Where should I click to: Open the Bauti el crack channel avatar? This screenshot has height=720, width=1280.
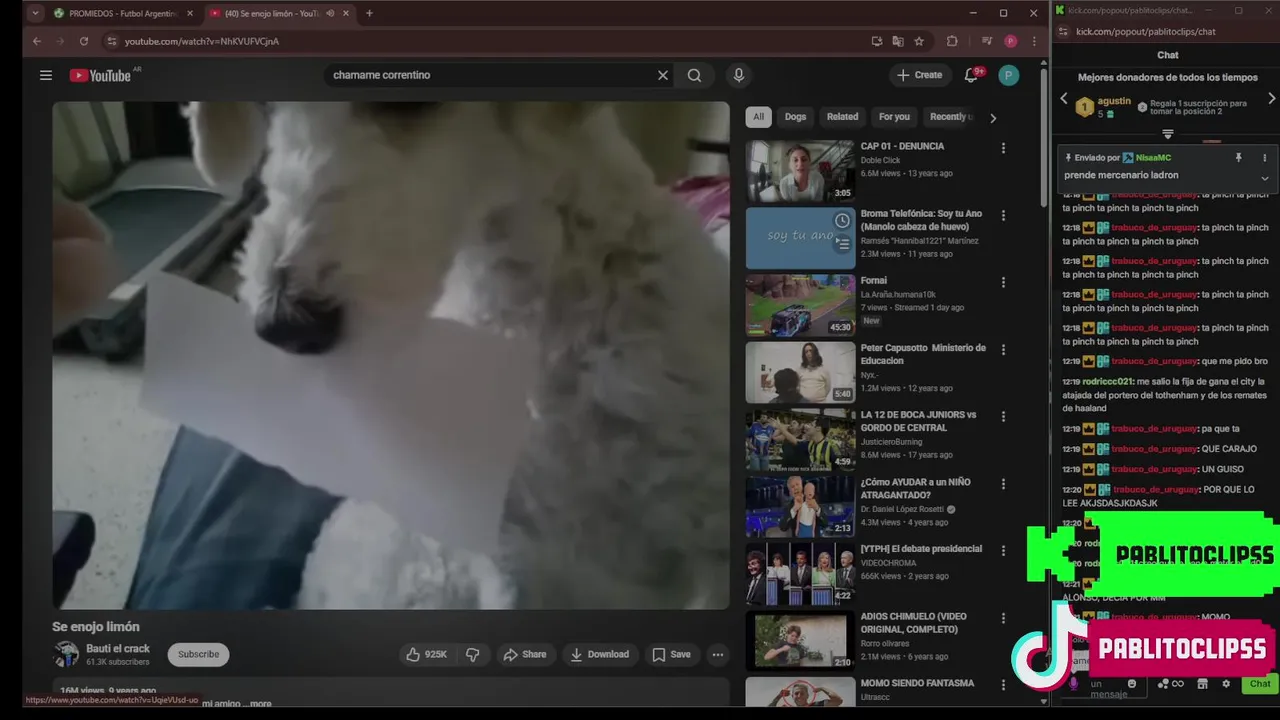(x=66, y=654)
